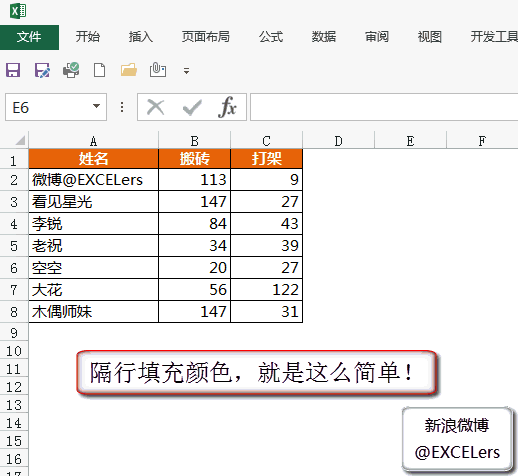Open the print preview printer icon
This screenshot has height=476, width=518.
71,70
